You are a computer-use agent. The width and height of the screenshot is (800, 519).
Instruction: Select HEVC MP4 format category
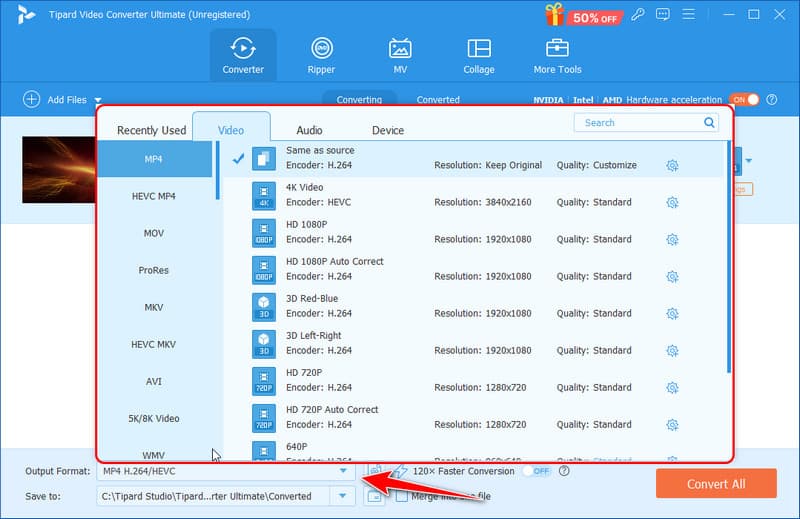tap(155, 196)
